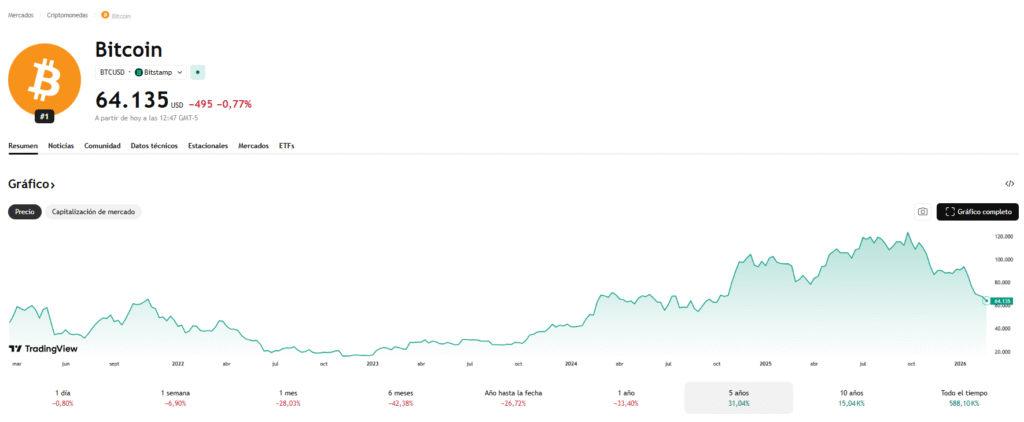
Task: Click the TradingView logo on chart
Action: pyautogui.click(x=43, y=349)
